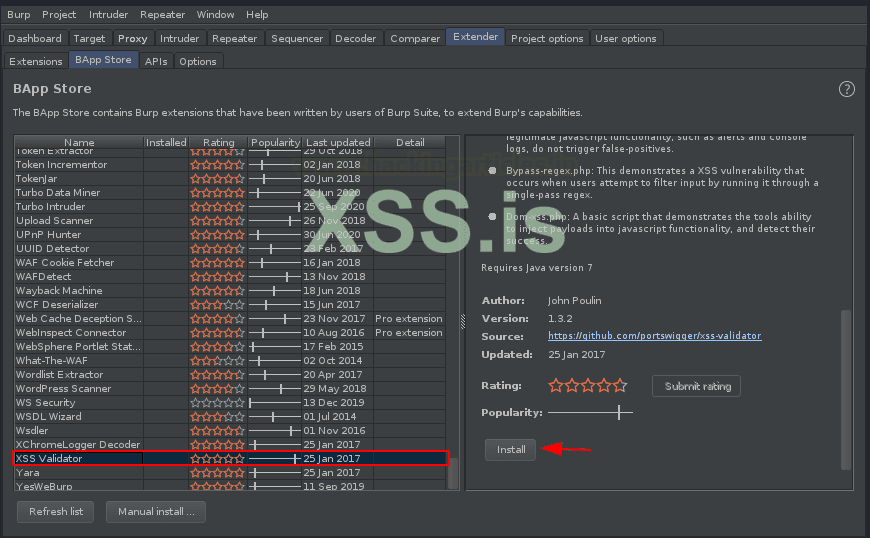Select the WebInspect Connector extension
The image size is (870, 538).
tap(230, 332)
